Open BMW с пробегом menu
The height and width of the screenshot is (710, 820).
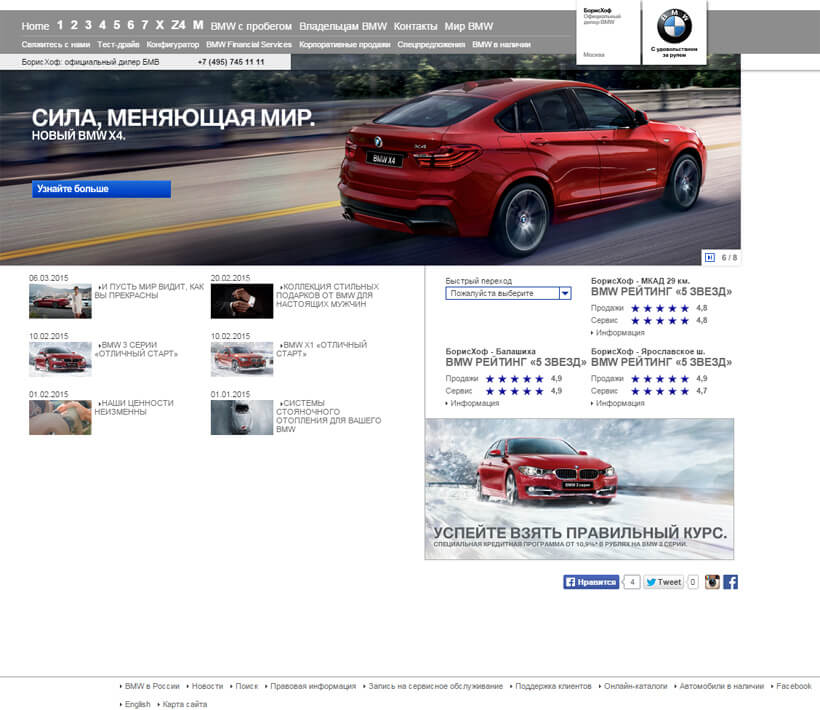click(x=251, y=26)
